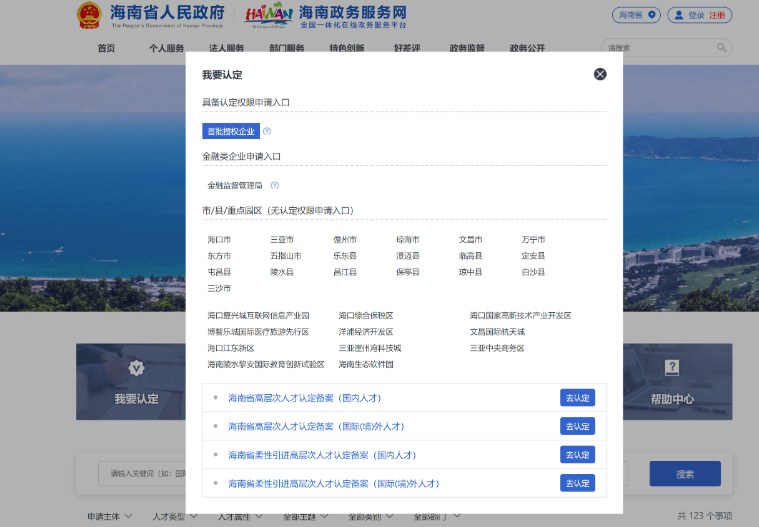Click the search magnifier icon in header
Screen dimensions: 759x527
[722, 47]
